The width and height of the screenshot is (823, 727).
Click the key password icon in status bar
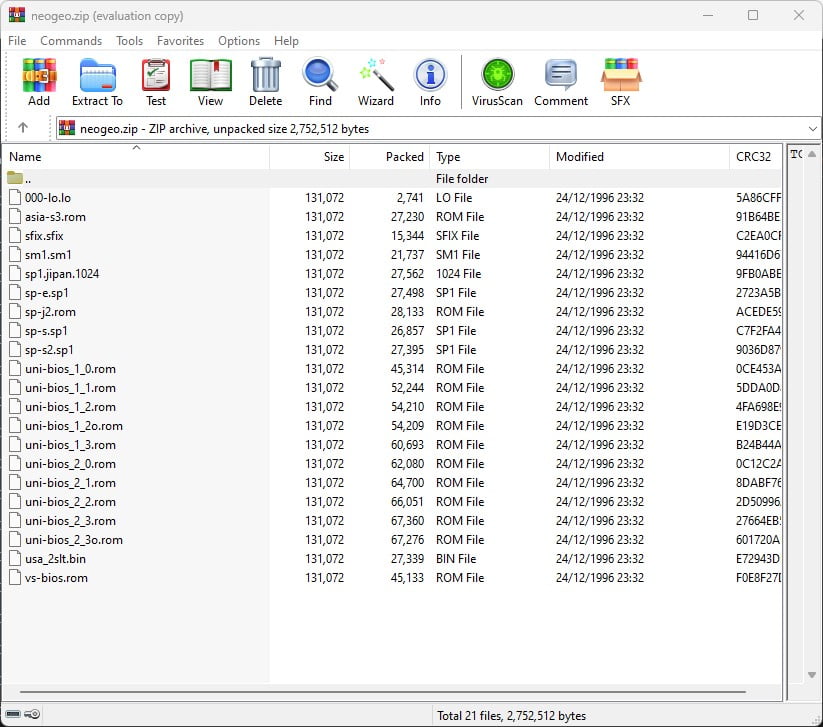coord(33,714)
